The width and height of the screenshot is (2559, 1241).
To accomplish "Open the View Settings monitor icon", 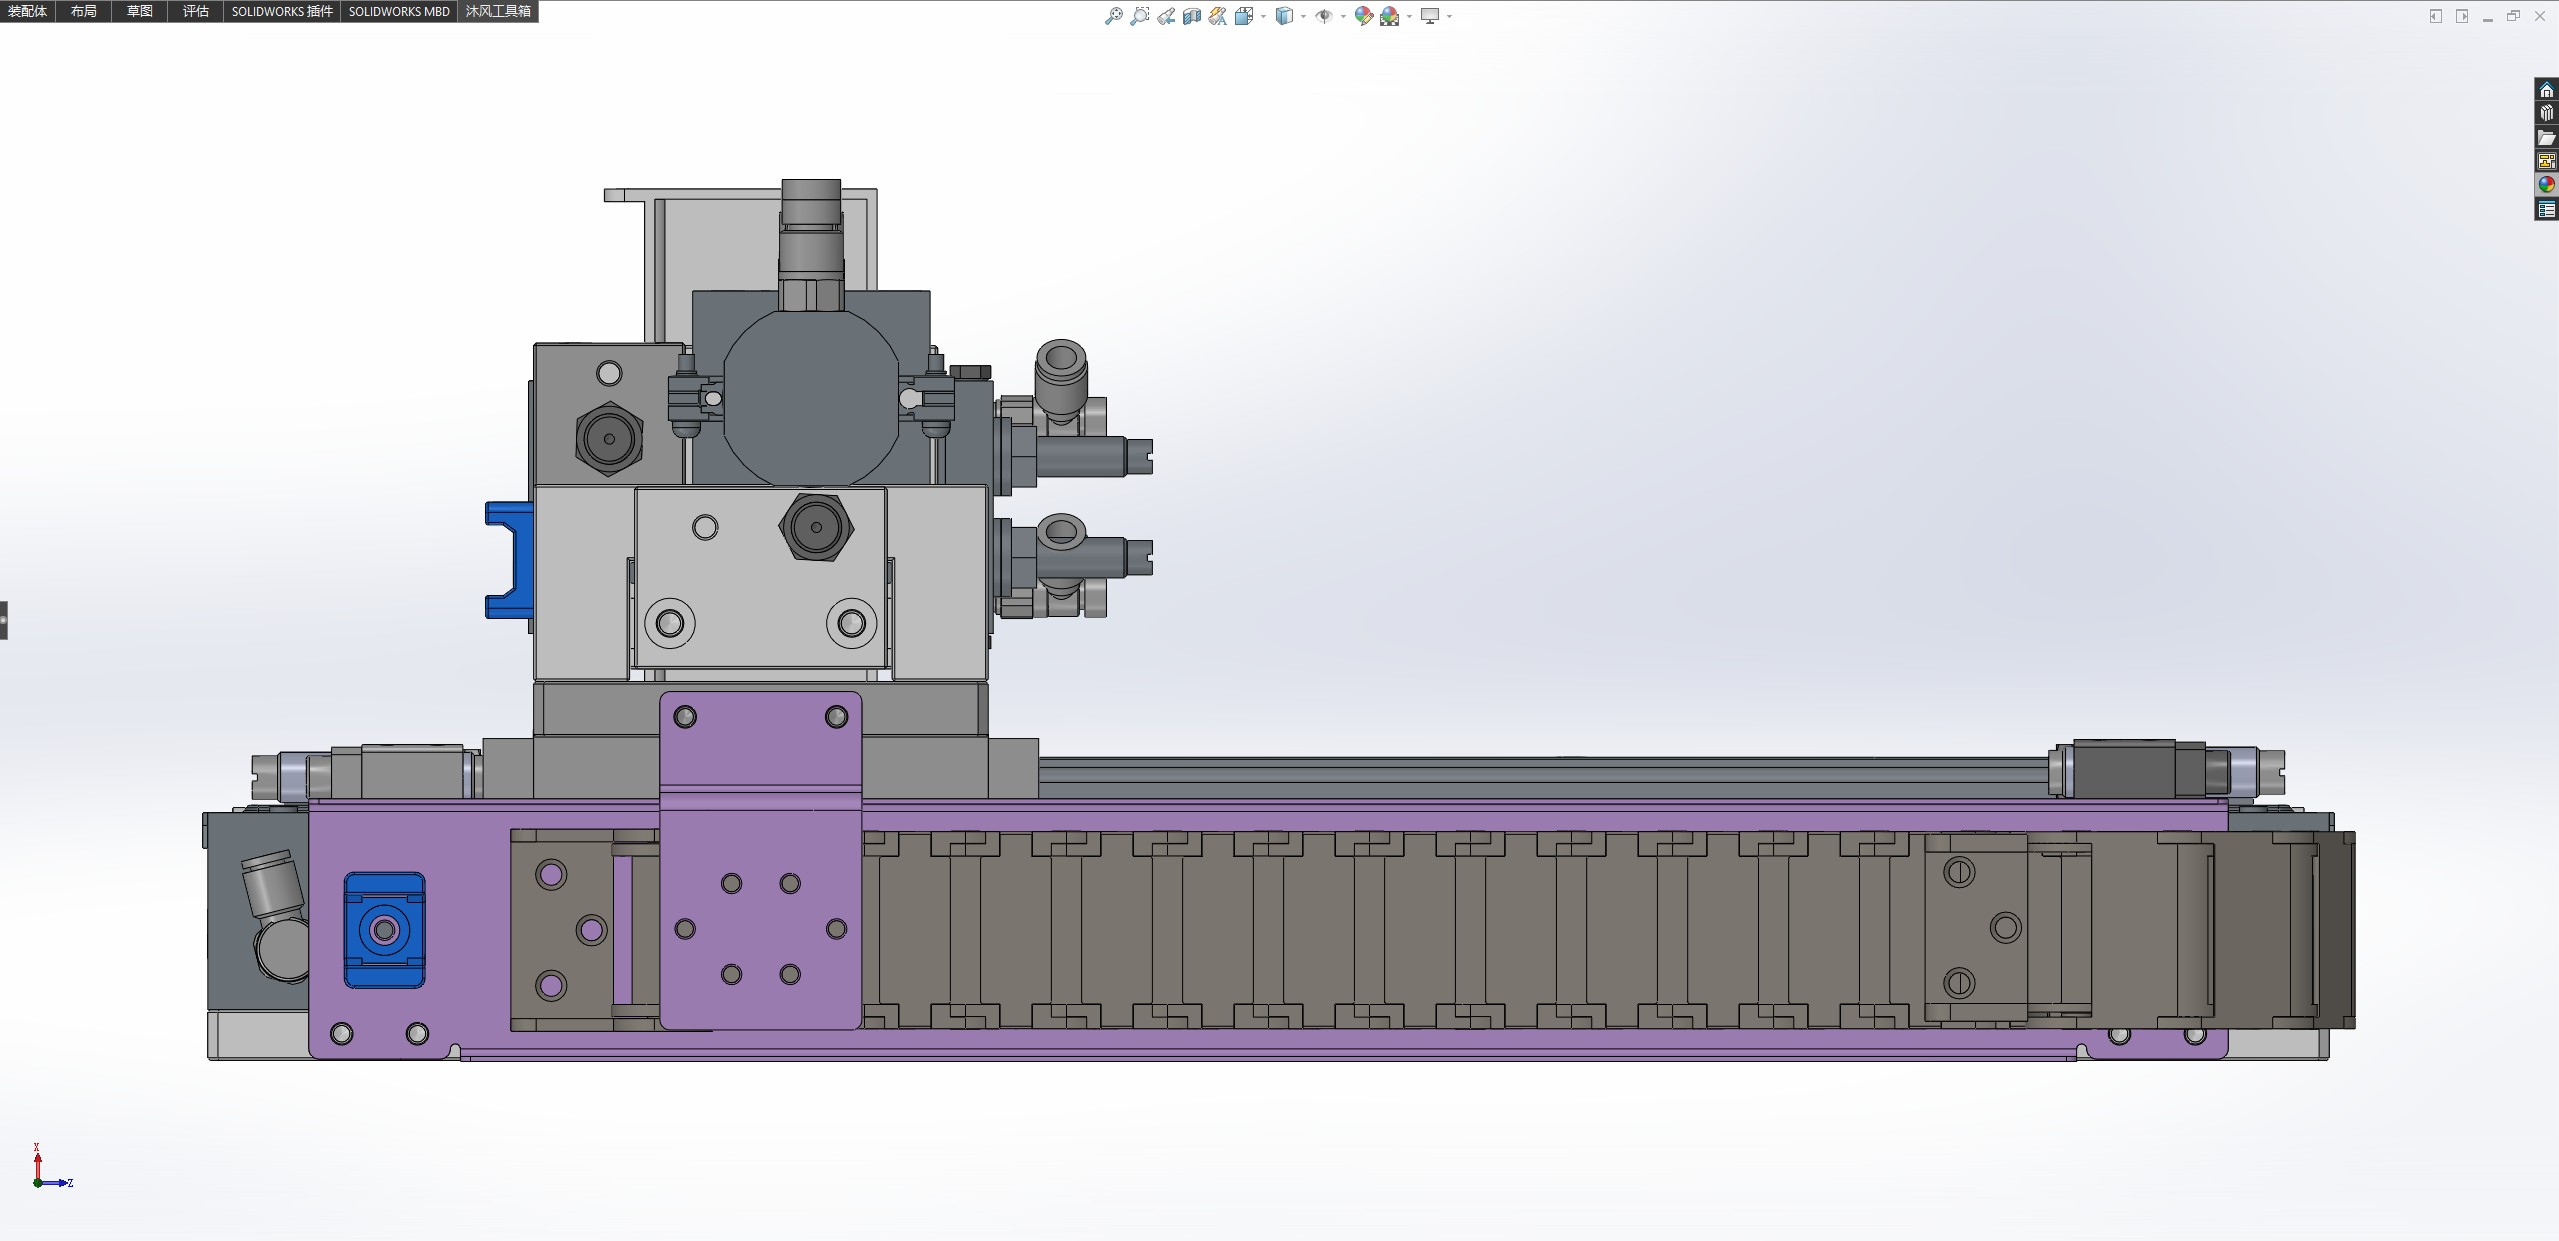I will (x=1430, y=16).
